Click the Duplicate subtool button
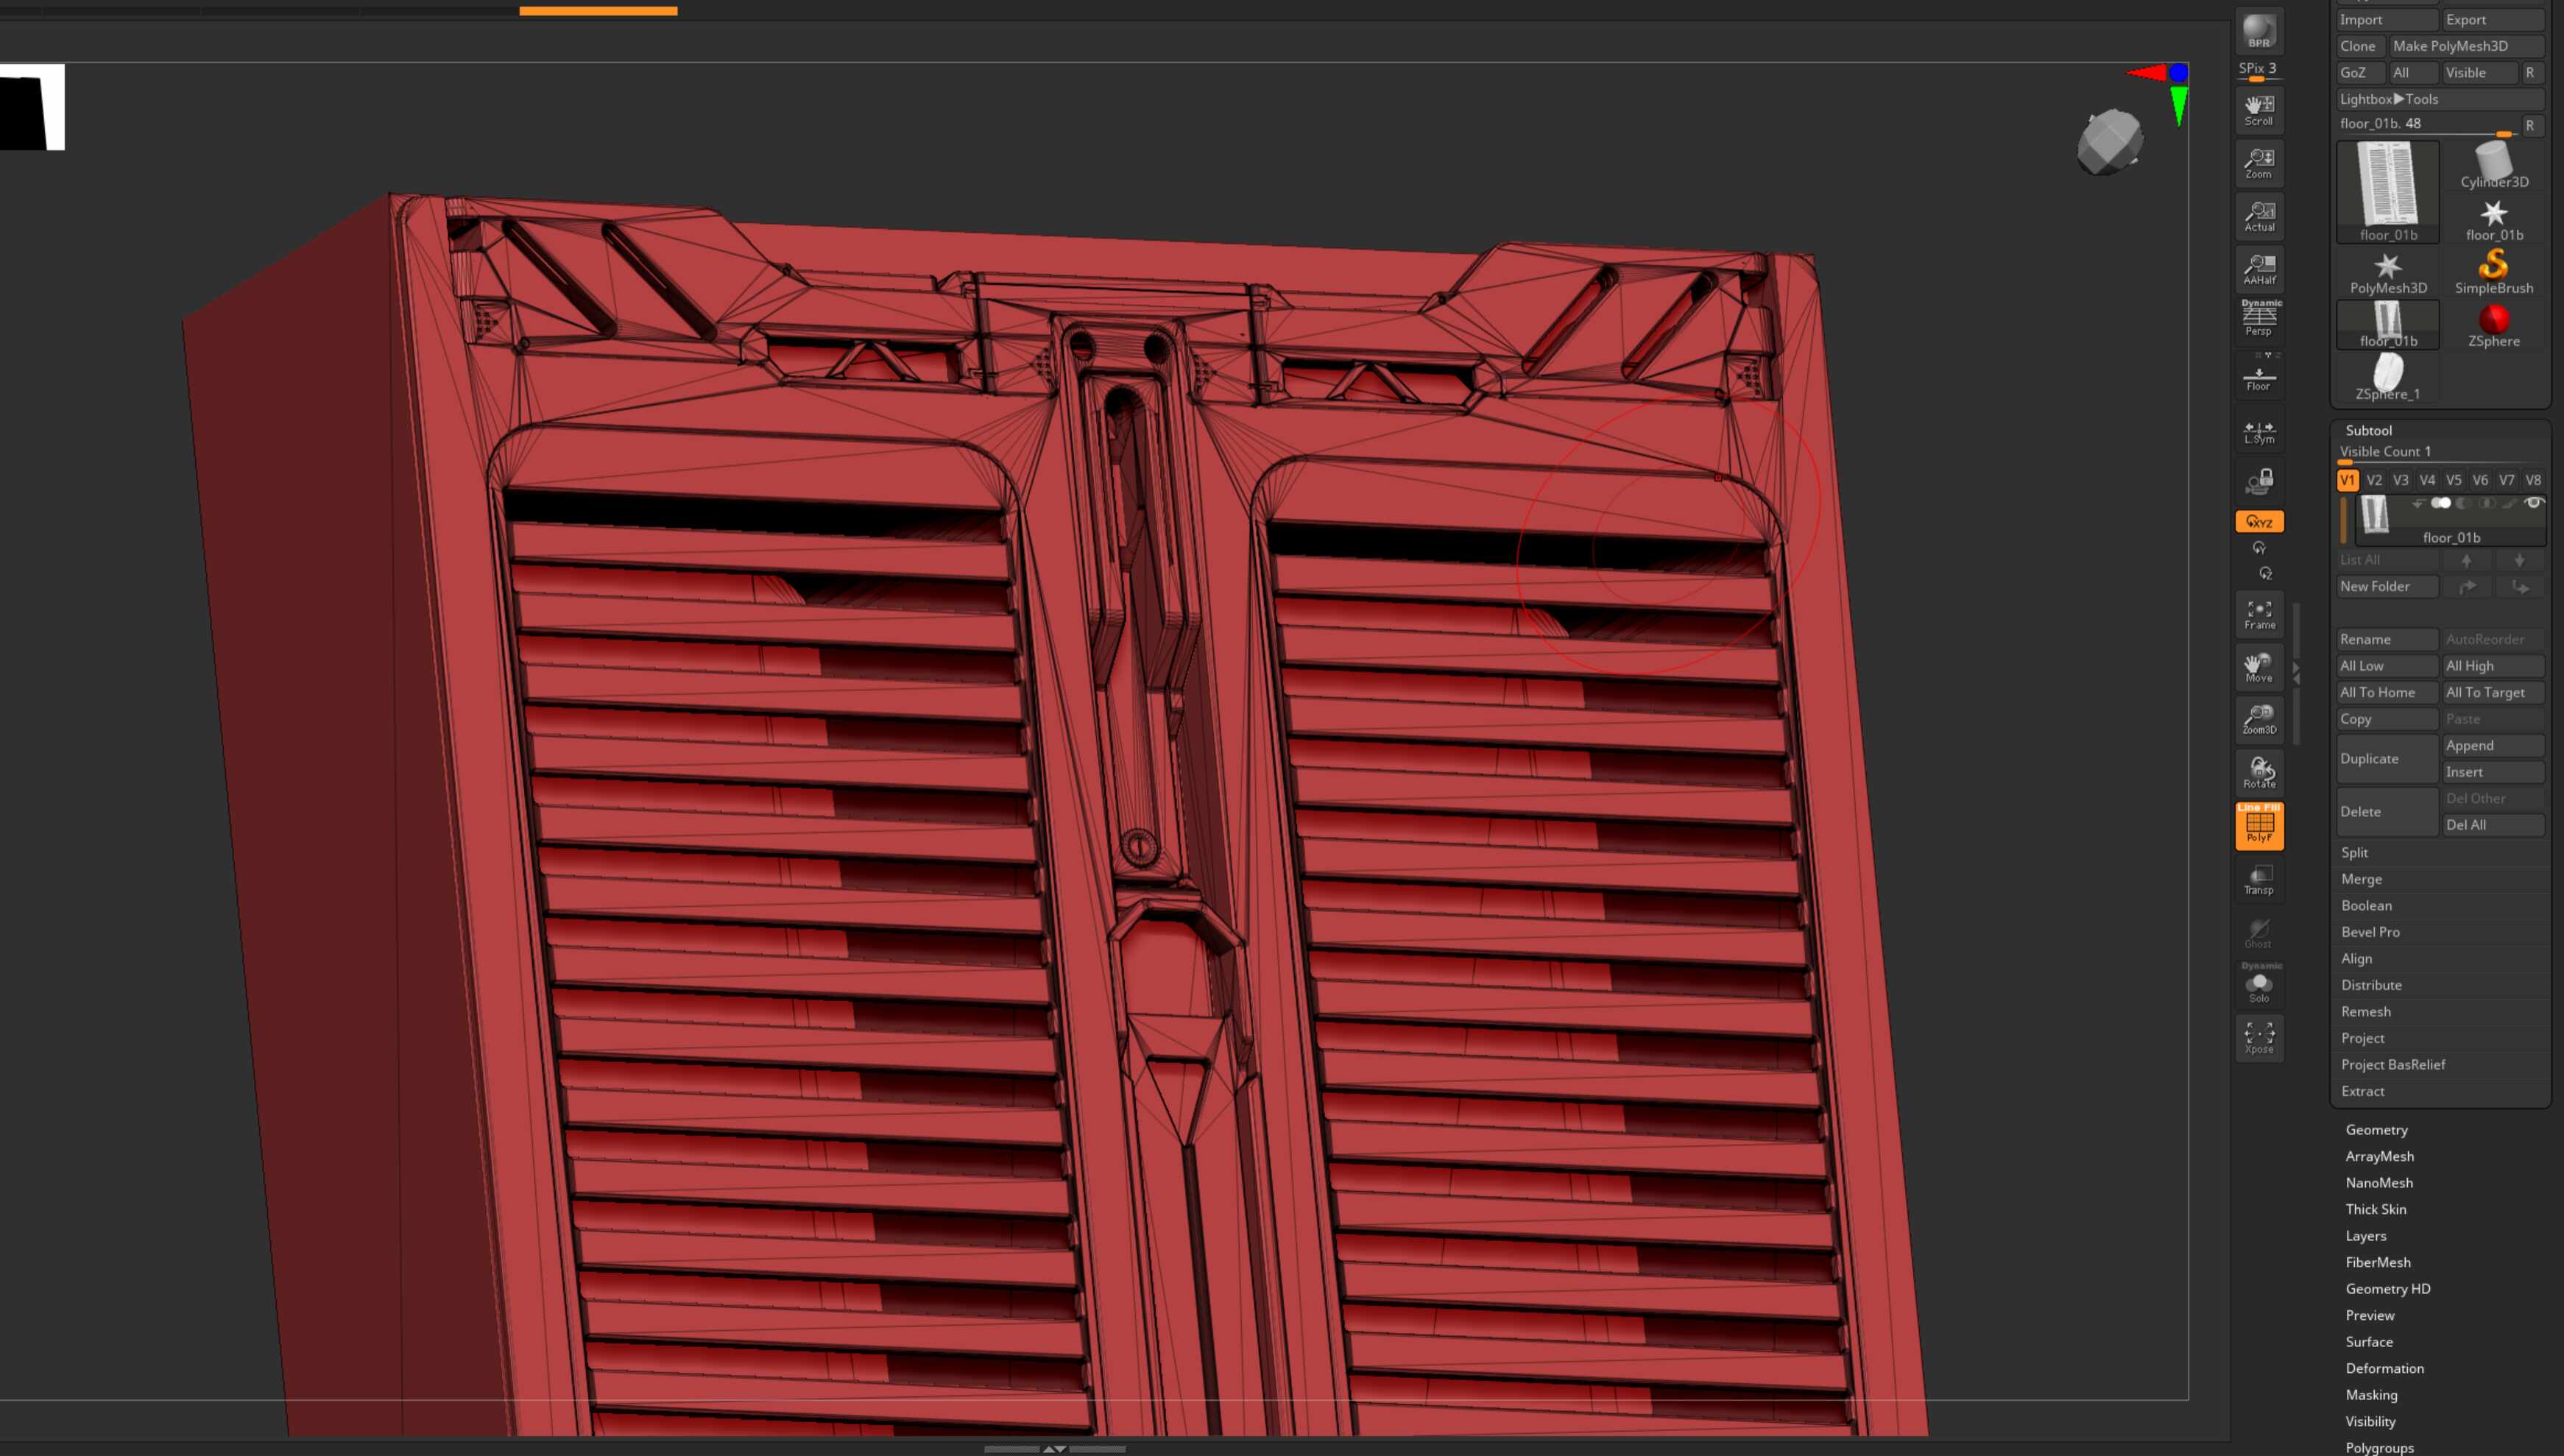Screen dimensions: 2564x1456 (x=2385, y=758)
